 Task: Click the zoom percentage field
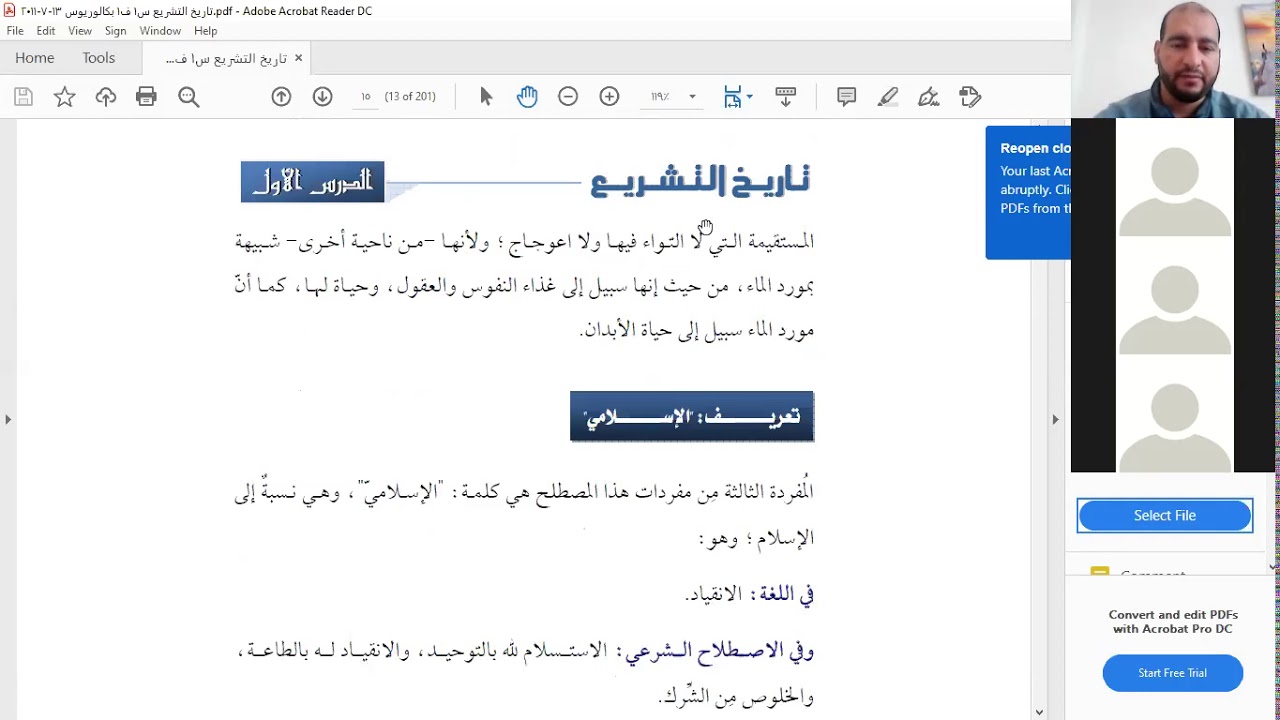click(x=660, y=97)
